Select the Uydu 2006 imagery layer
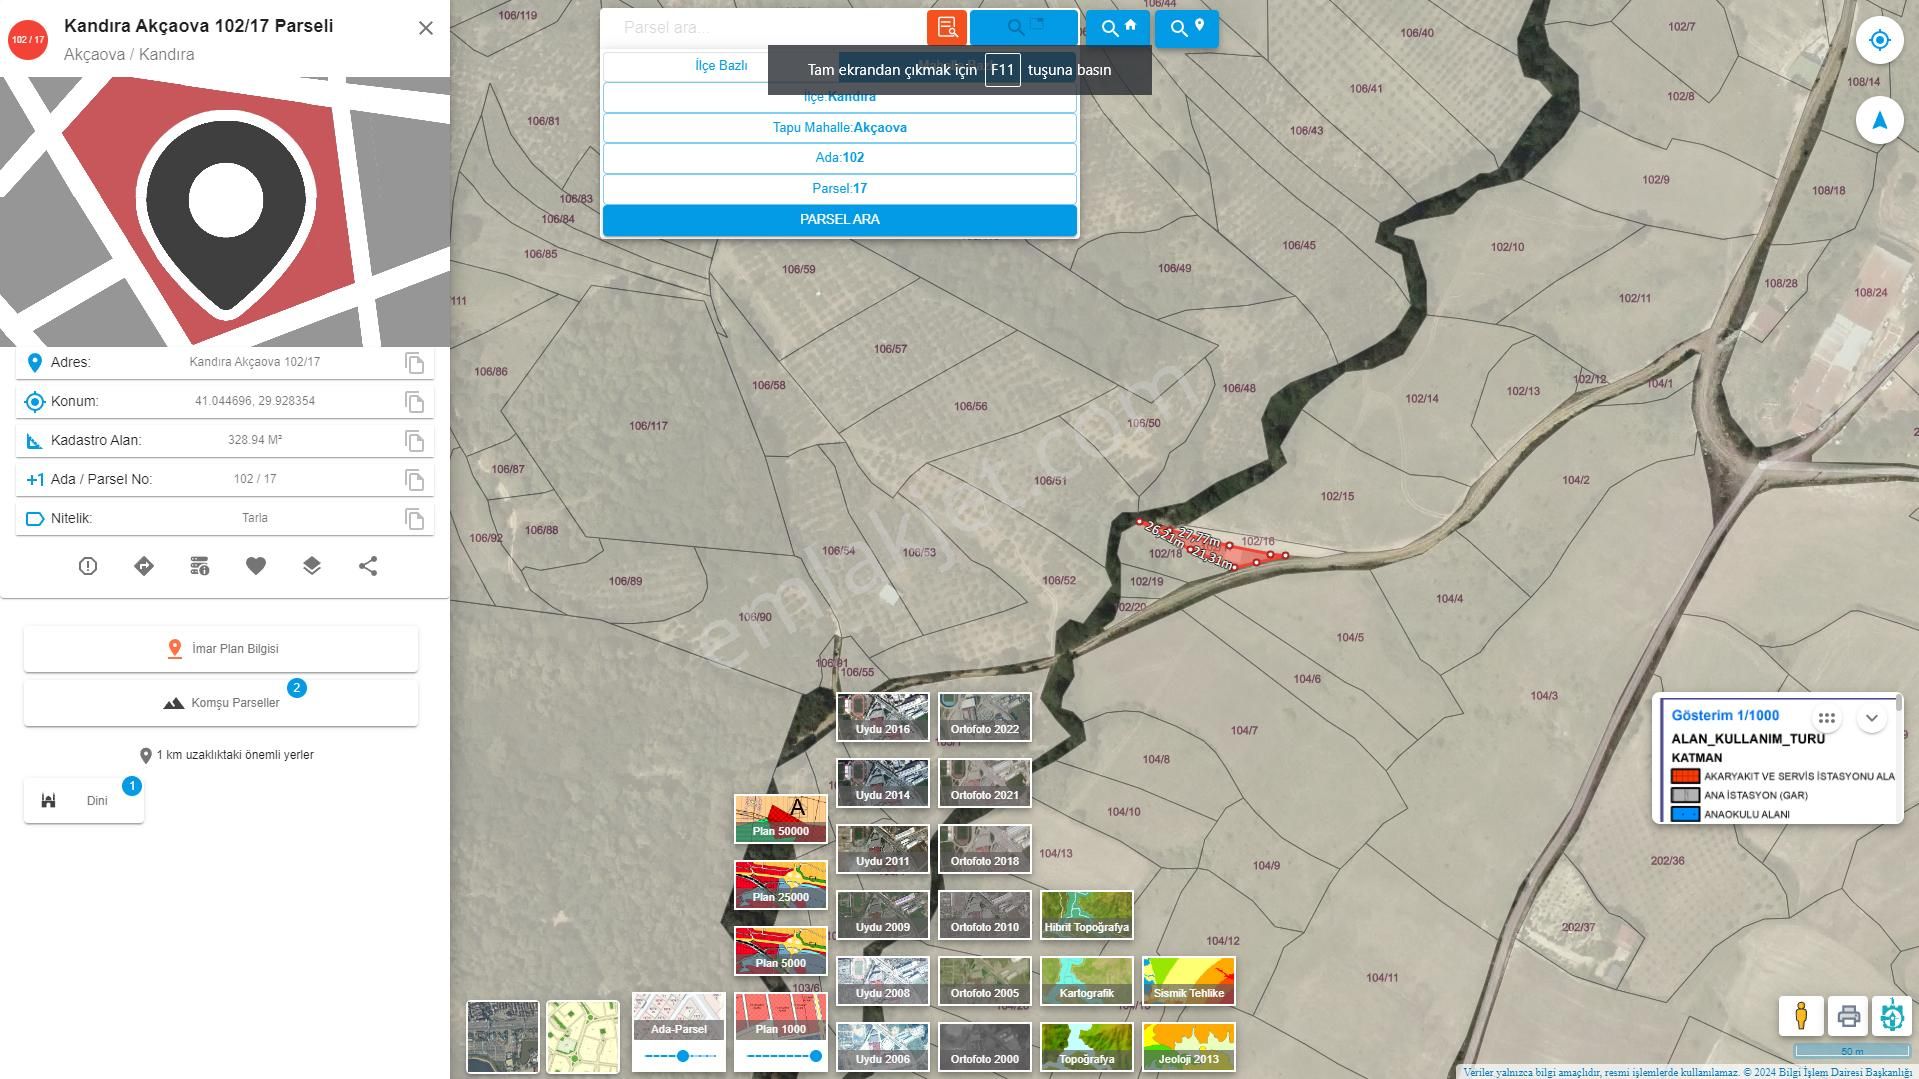1919x1079 pixels. [x=883, y=1047]
